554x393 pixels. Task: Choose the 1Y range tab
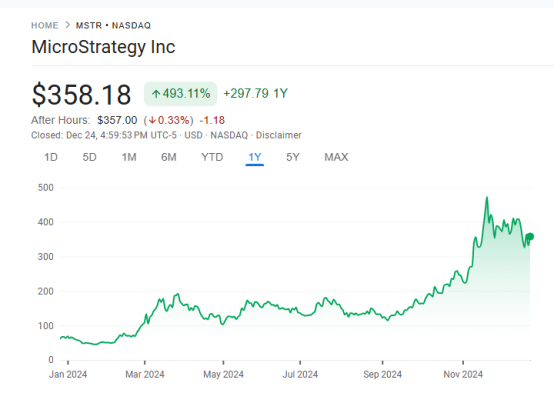point(254,157)
